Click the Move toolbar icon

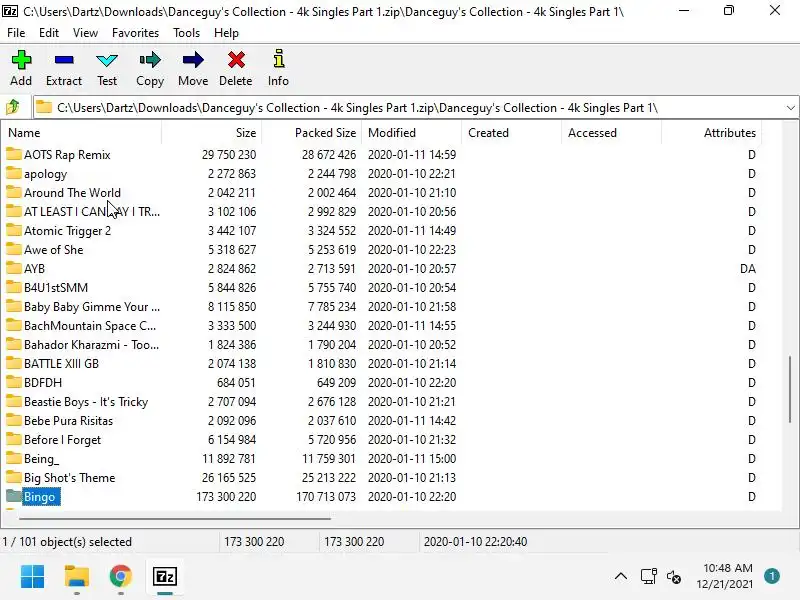pyautogui.click(x=193, y=60)
